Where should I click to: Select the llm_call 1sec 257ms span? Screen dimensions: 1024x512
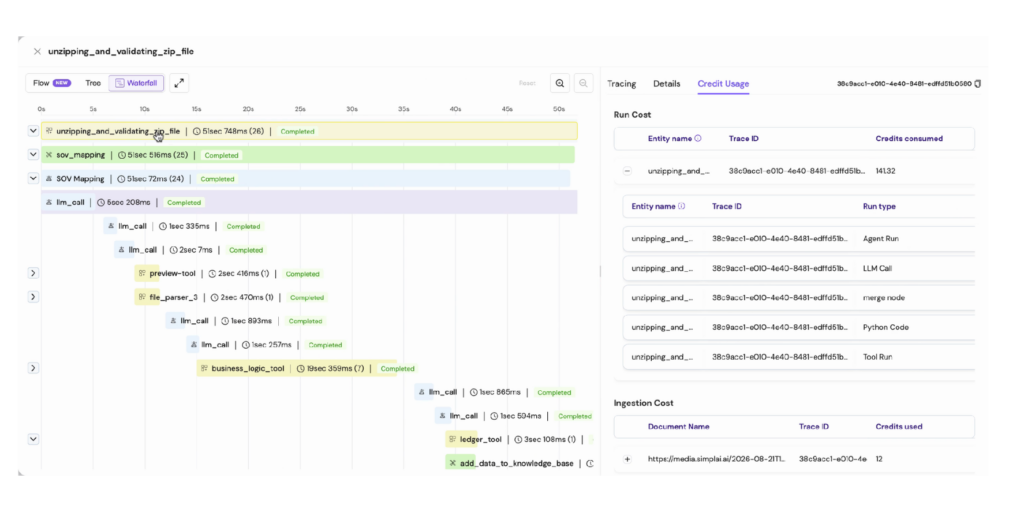click(x=266, y=344)
